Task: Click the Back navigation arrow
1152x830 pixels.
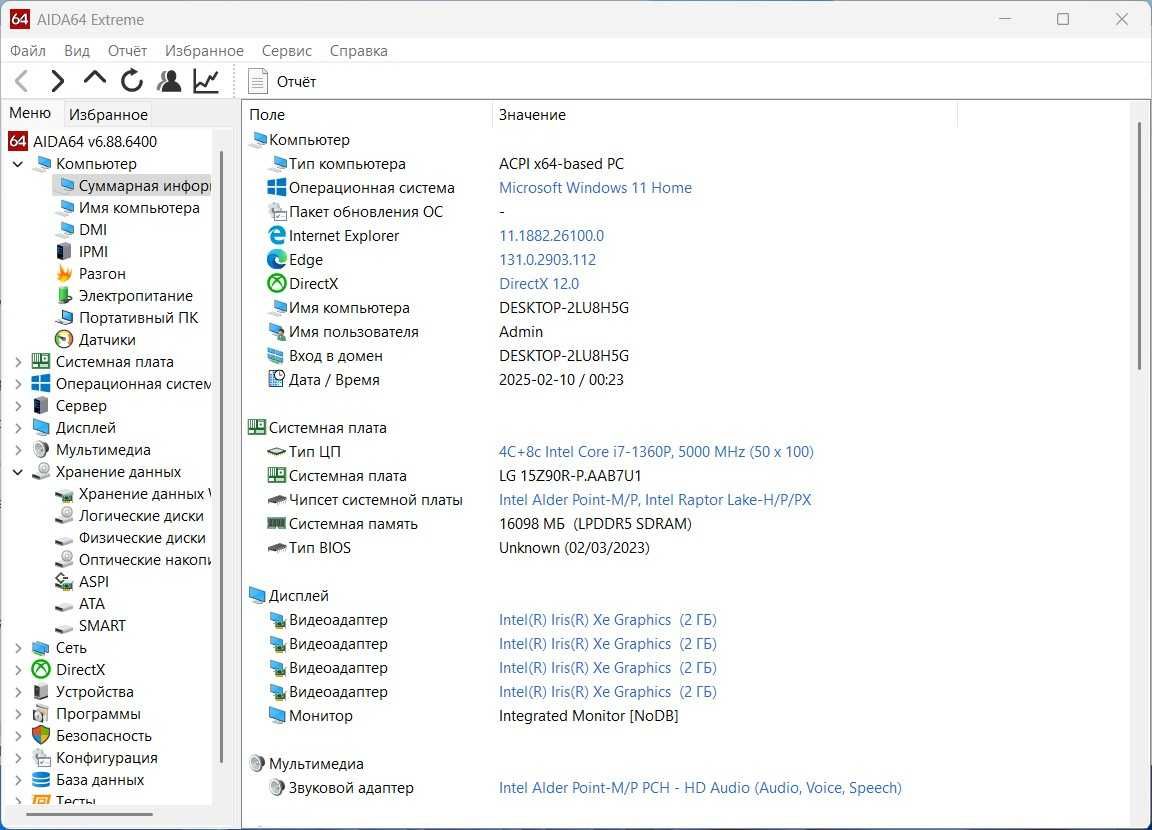Action: (22, 81)
